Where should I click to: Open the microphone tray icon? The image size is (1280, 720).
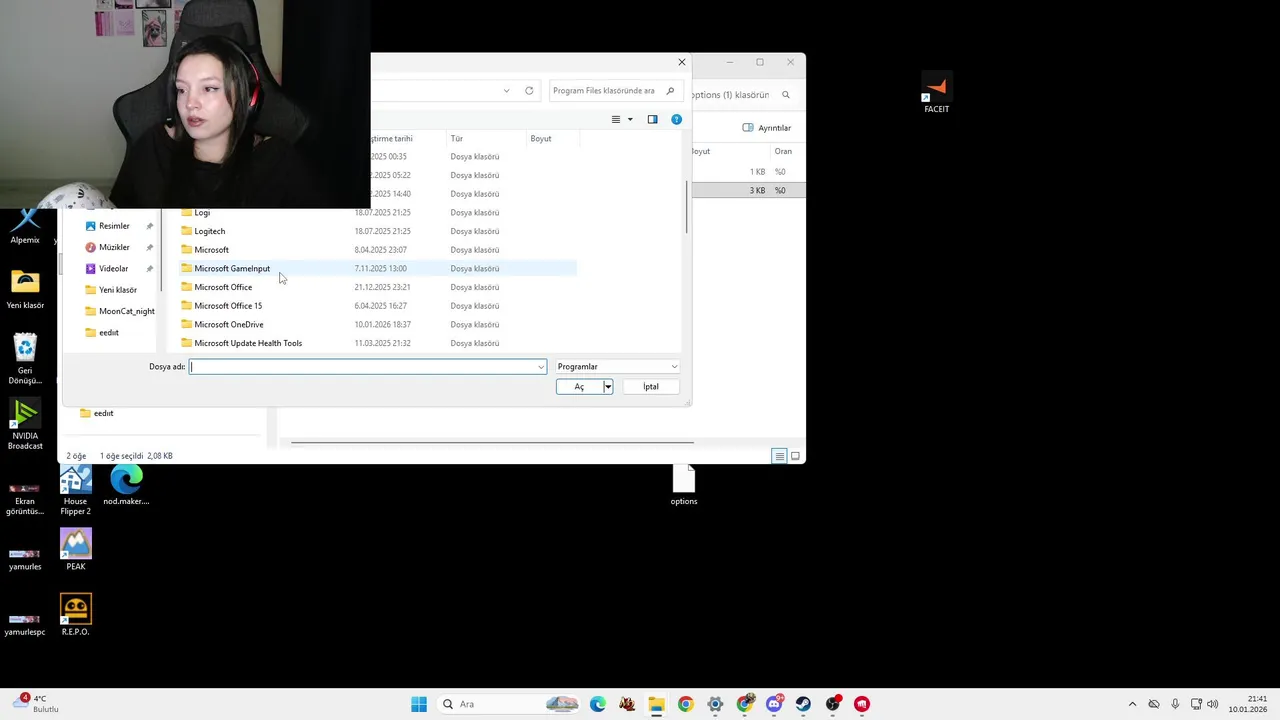pos(1175,704)
